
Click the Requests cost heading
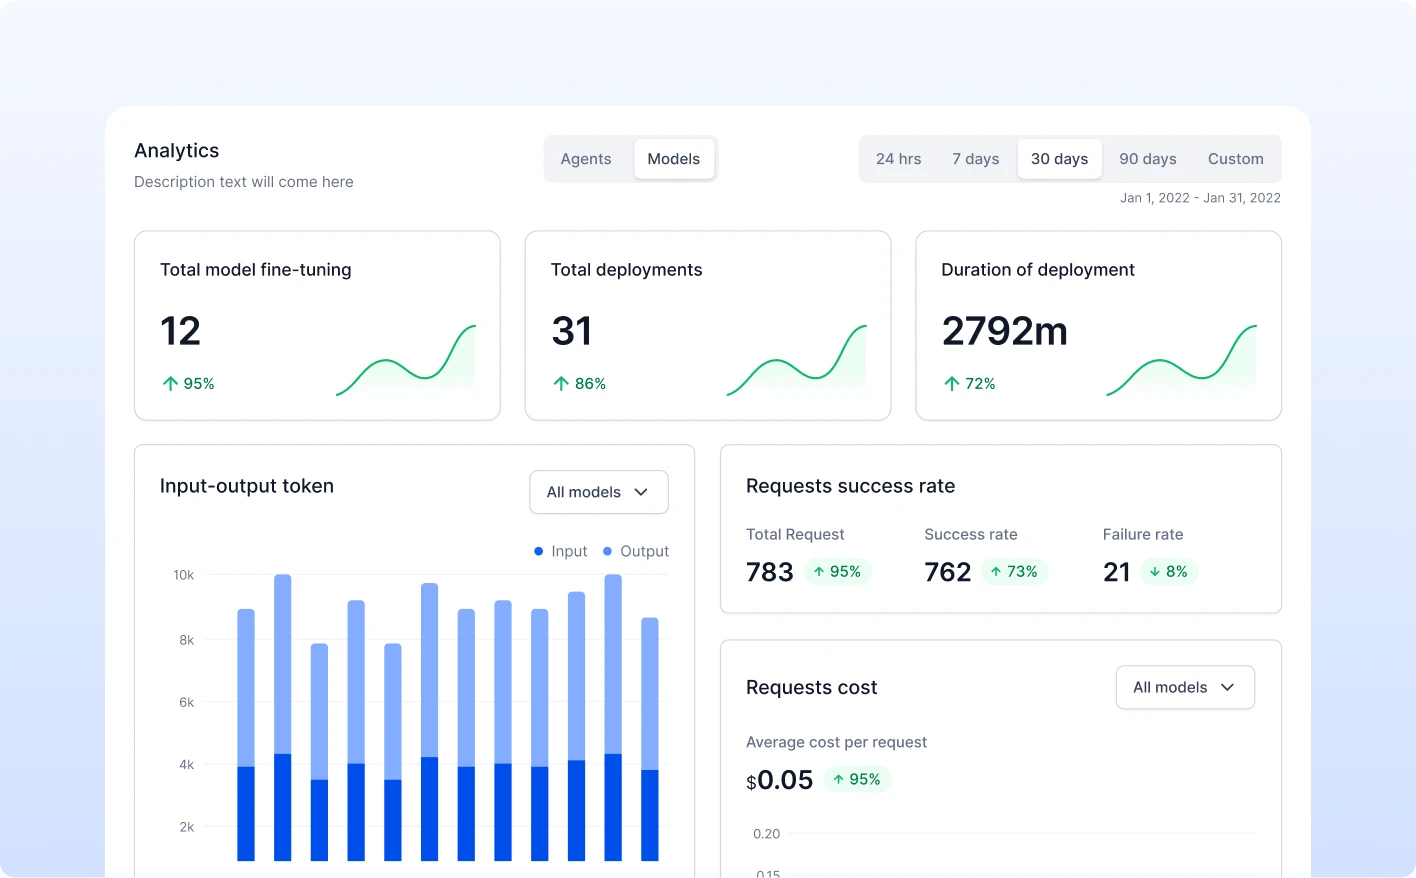[812, 688]
